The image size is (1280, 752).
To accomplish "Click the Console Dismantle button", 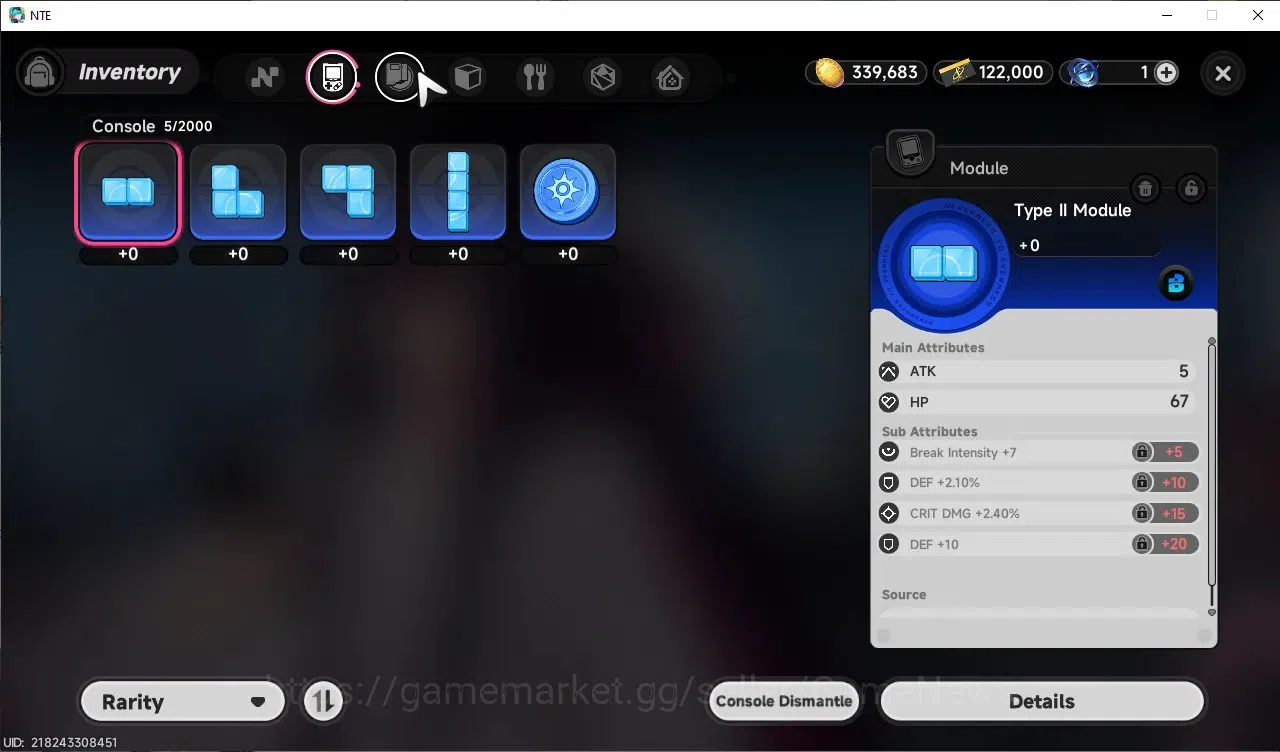I will pyautogui.click(x=785, y=702).
